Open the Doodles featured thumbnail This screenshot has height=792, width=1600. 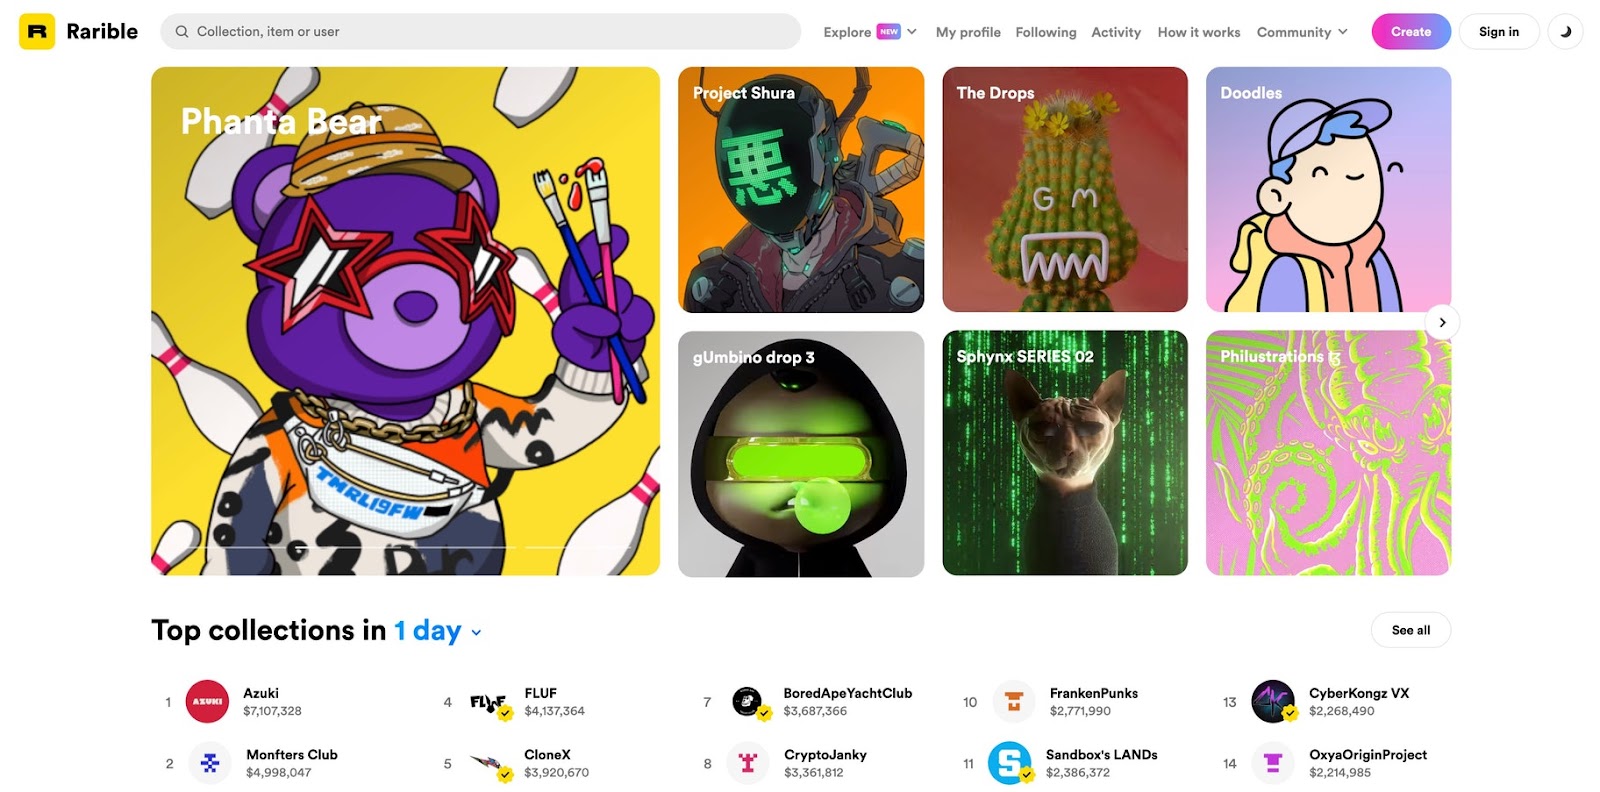1328,190
